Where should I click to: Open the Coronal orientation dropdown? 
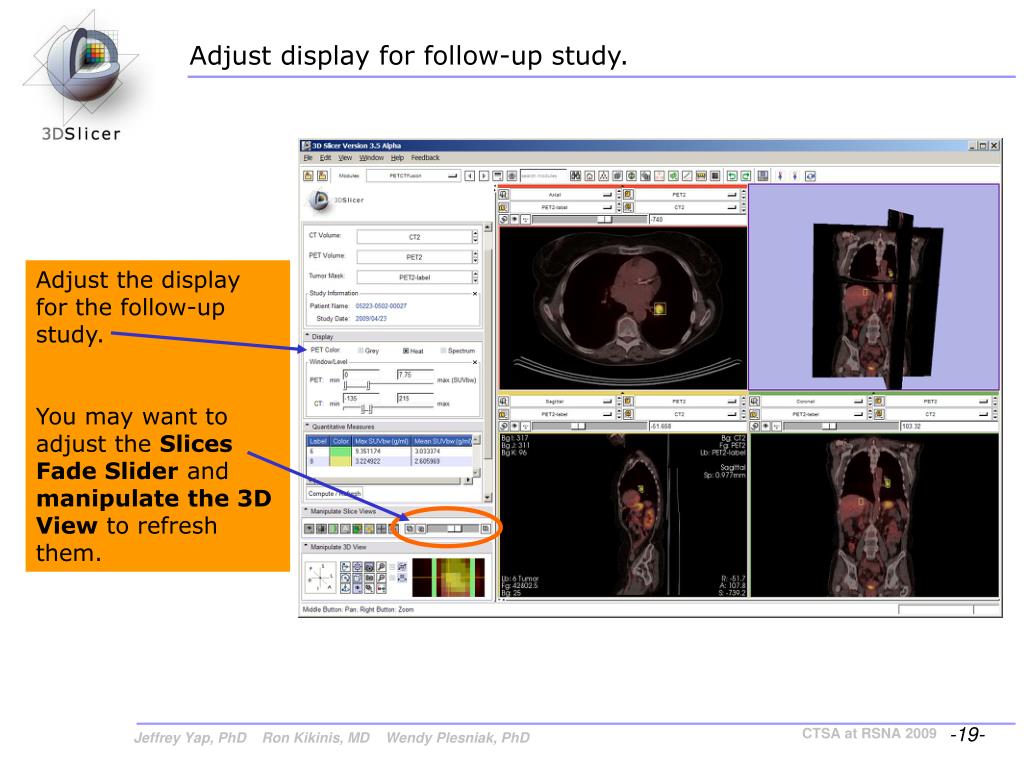tap(813, 401)
